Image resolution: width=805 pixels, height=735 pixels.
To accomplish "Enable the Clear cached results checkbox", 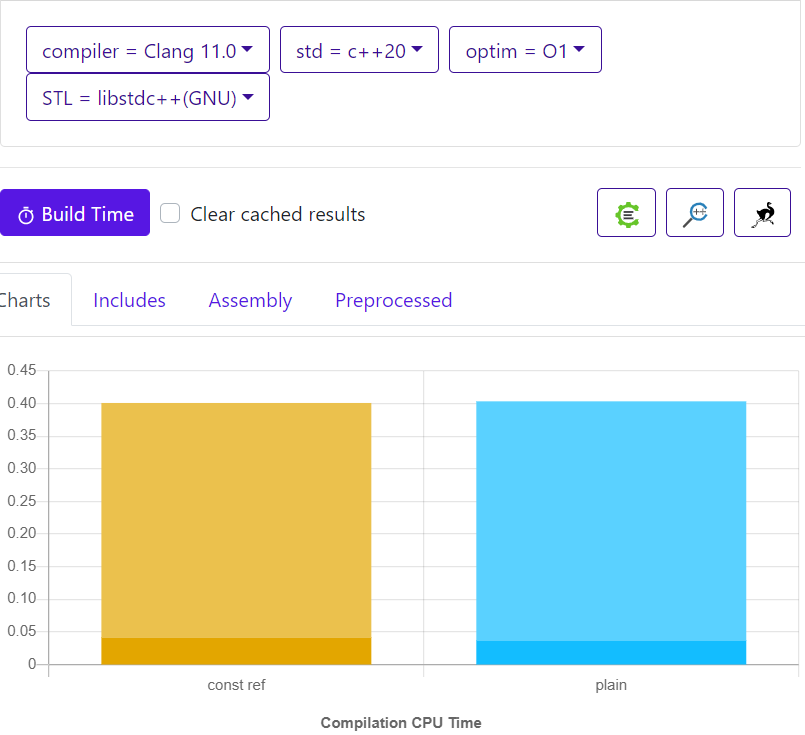I will (171, 214).
